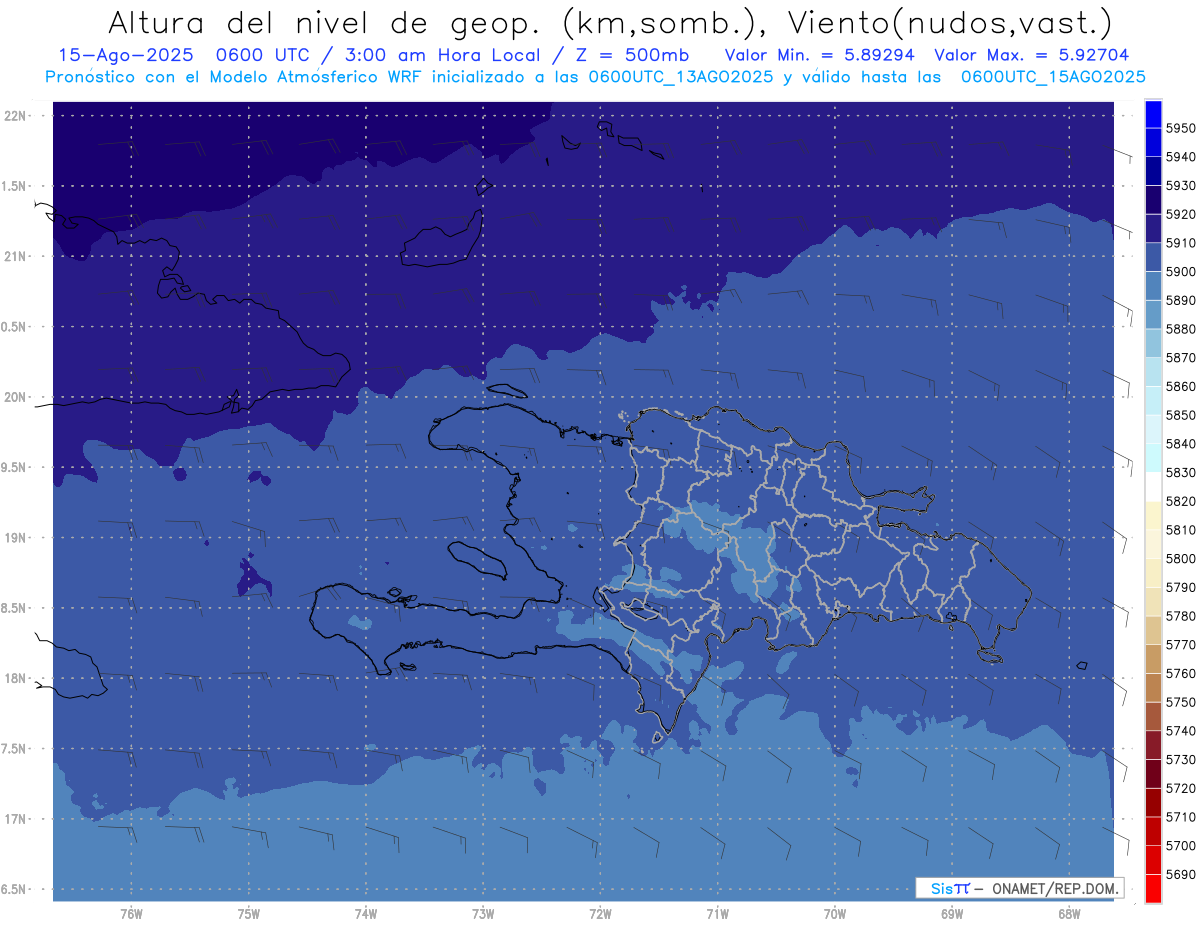This screenshot has width=1200, height=927.
Task: Click the initialization time '0600UTC_13AGO2025'
Action: pyautogui.click(x=682, y=76)
